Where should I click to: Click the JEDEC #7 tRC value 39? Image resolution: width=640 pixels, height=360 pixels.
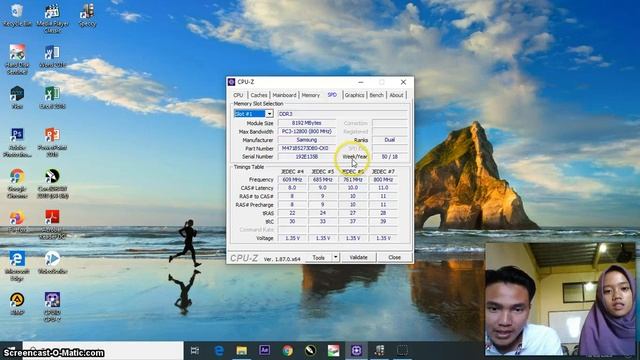pos(383,221)
